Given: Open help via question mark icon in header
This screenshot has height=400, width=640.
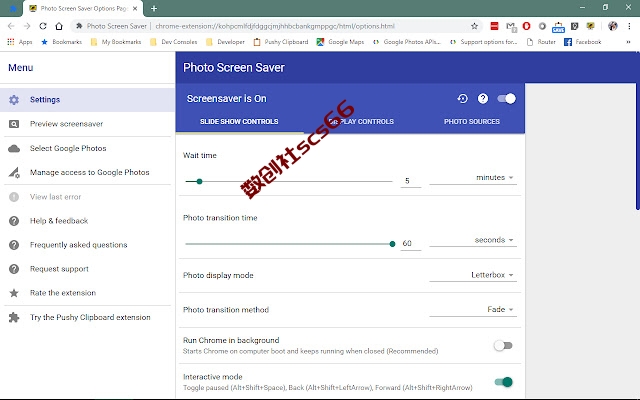Looking at the screenshot, I should 483,98.
